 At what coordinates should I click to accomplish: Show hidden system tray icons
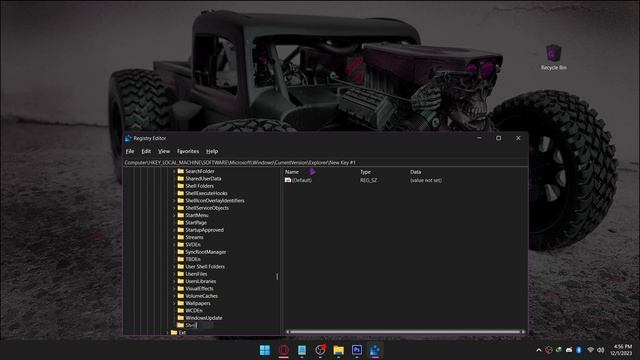pos(539,350)
